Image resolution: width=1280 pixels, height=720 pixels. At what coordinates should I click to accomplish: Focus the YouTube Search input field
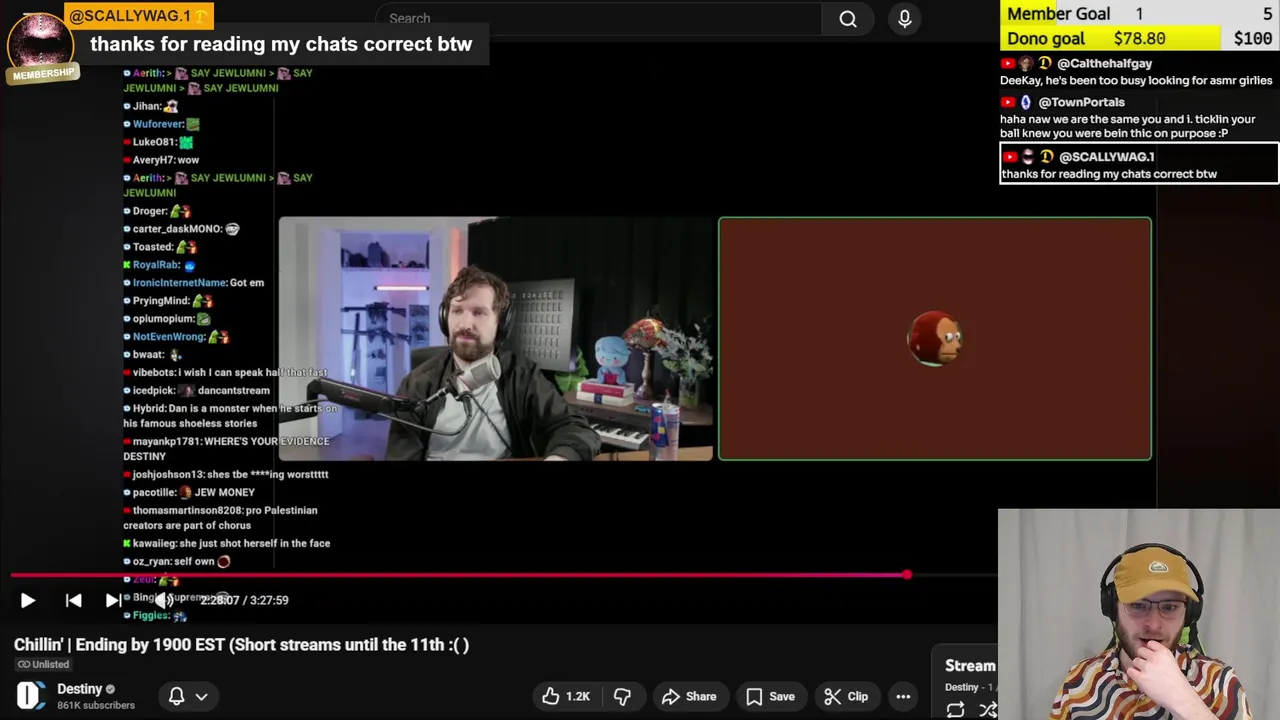(x=598, y=18)
